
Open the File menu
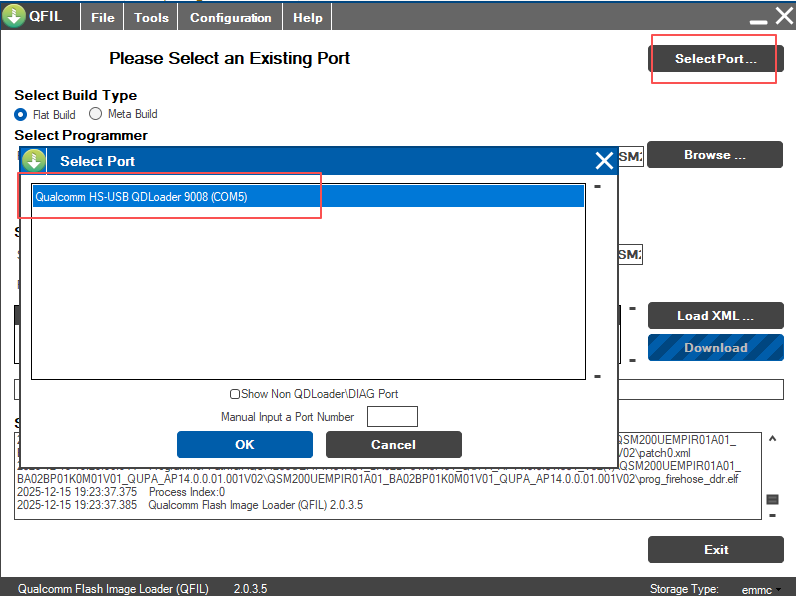103,17
